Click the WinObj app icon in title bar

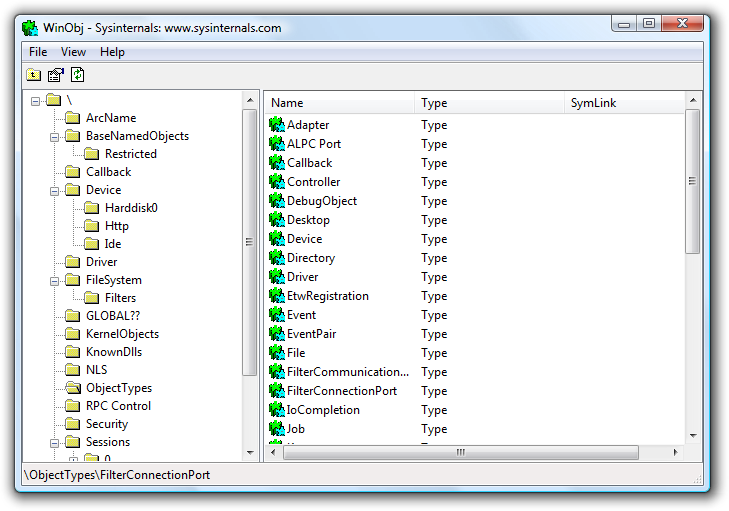(x=30, y=28)
